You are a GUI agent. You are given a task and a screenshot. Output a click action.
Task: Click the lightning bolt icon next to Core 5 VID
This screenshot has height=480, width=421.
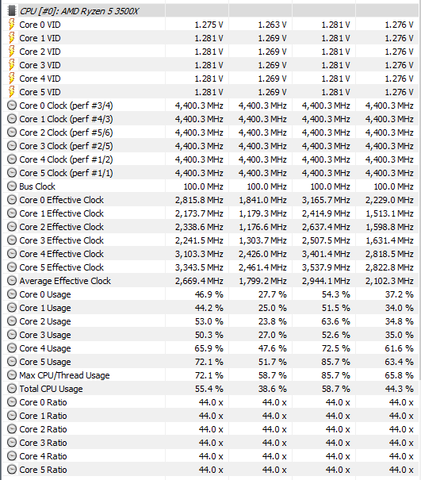click(12, 92)
